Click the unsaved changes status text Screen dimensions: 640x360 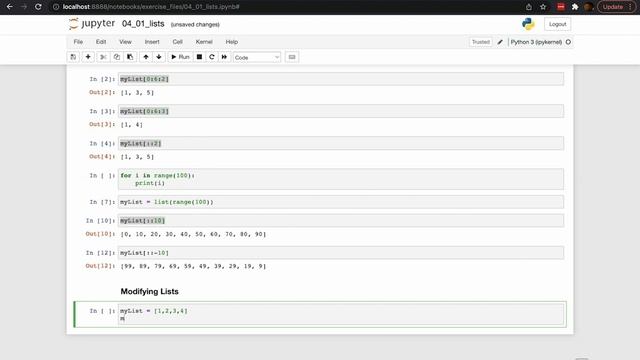coord(195,24)
